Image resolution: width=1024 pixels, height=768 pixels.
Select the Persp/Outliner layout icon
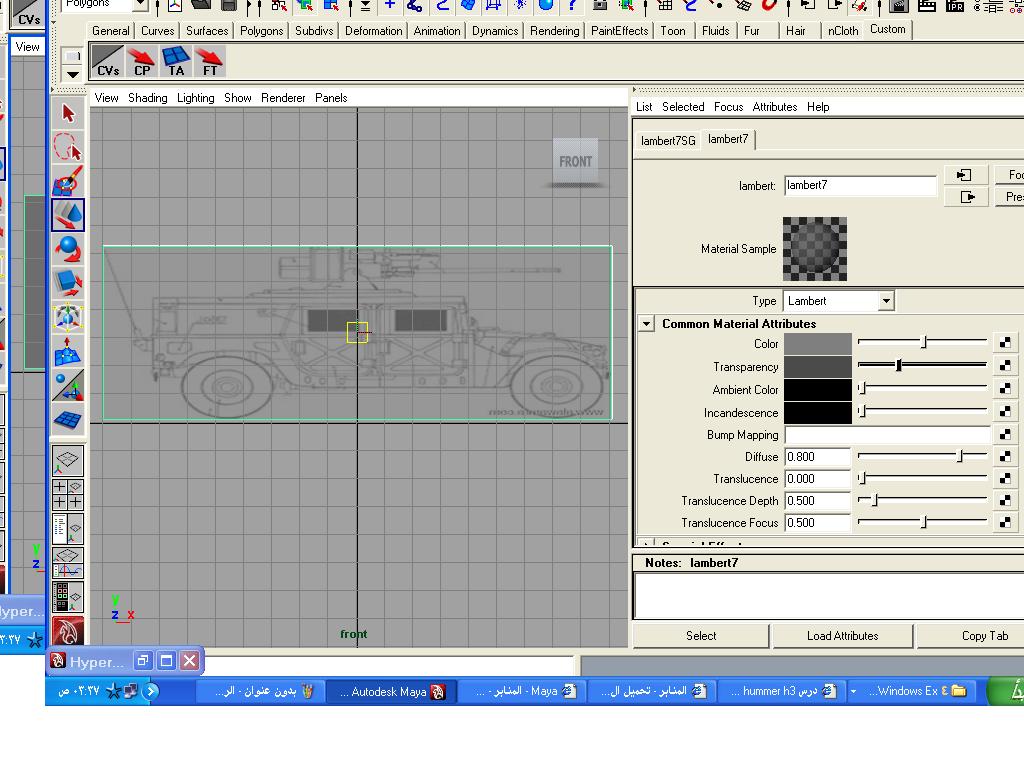pos(68,528)
